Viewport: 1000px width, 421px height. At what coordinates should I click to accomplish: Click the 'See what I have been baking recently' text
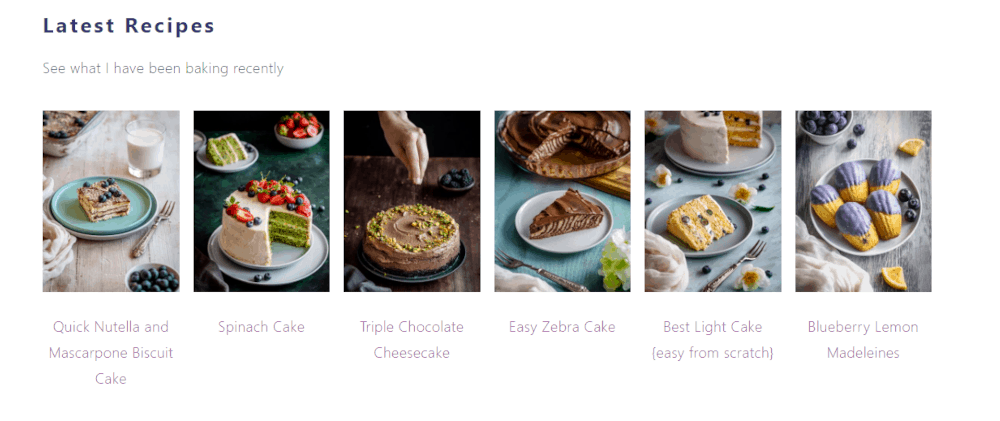tap(163, 68)
